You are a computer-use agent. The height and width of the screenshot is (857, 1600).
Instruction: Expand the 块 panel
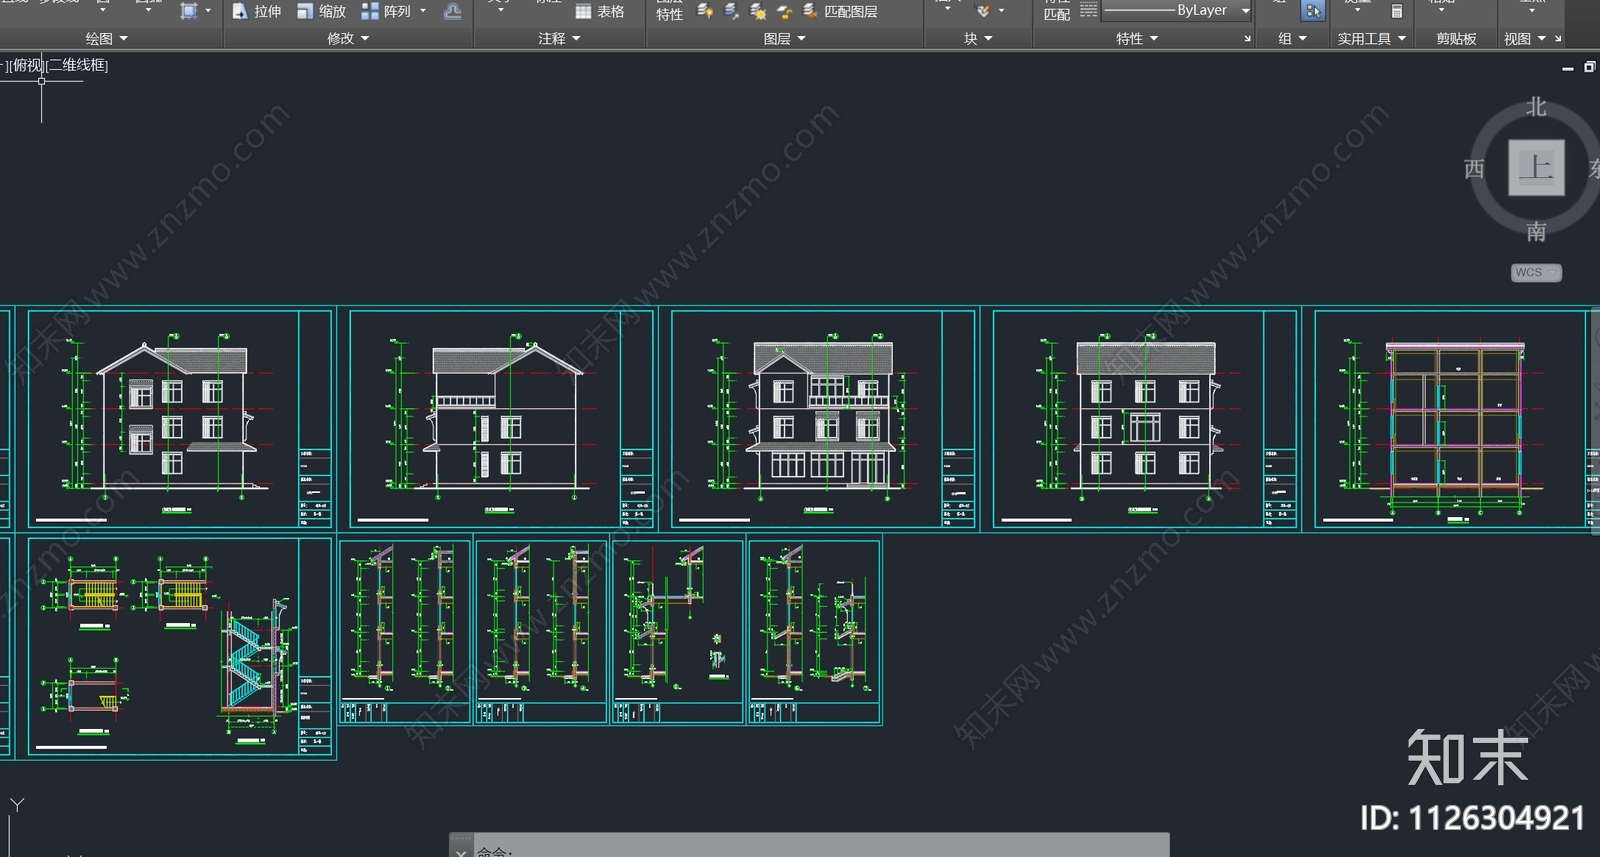point(978,38)
